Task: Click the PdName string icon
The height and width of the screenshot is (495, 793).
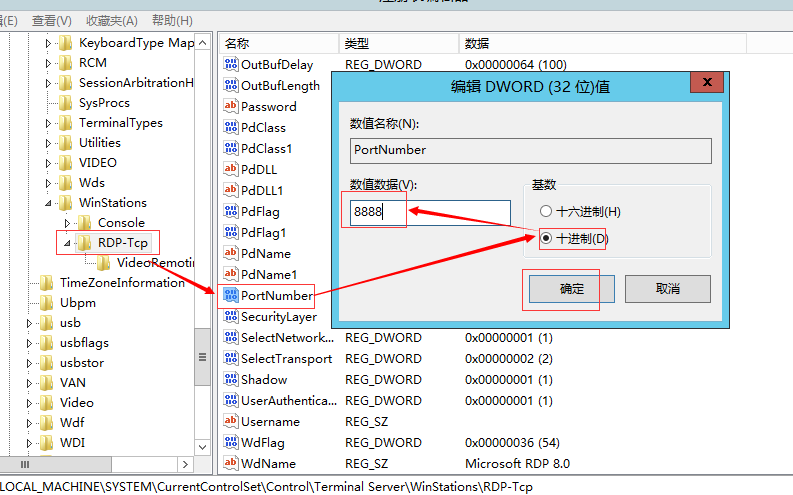Action: click(x=231, y=253)
